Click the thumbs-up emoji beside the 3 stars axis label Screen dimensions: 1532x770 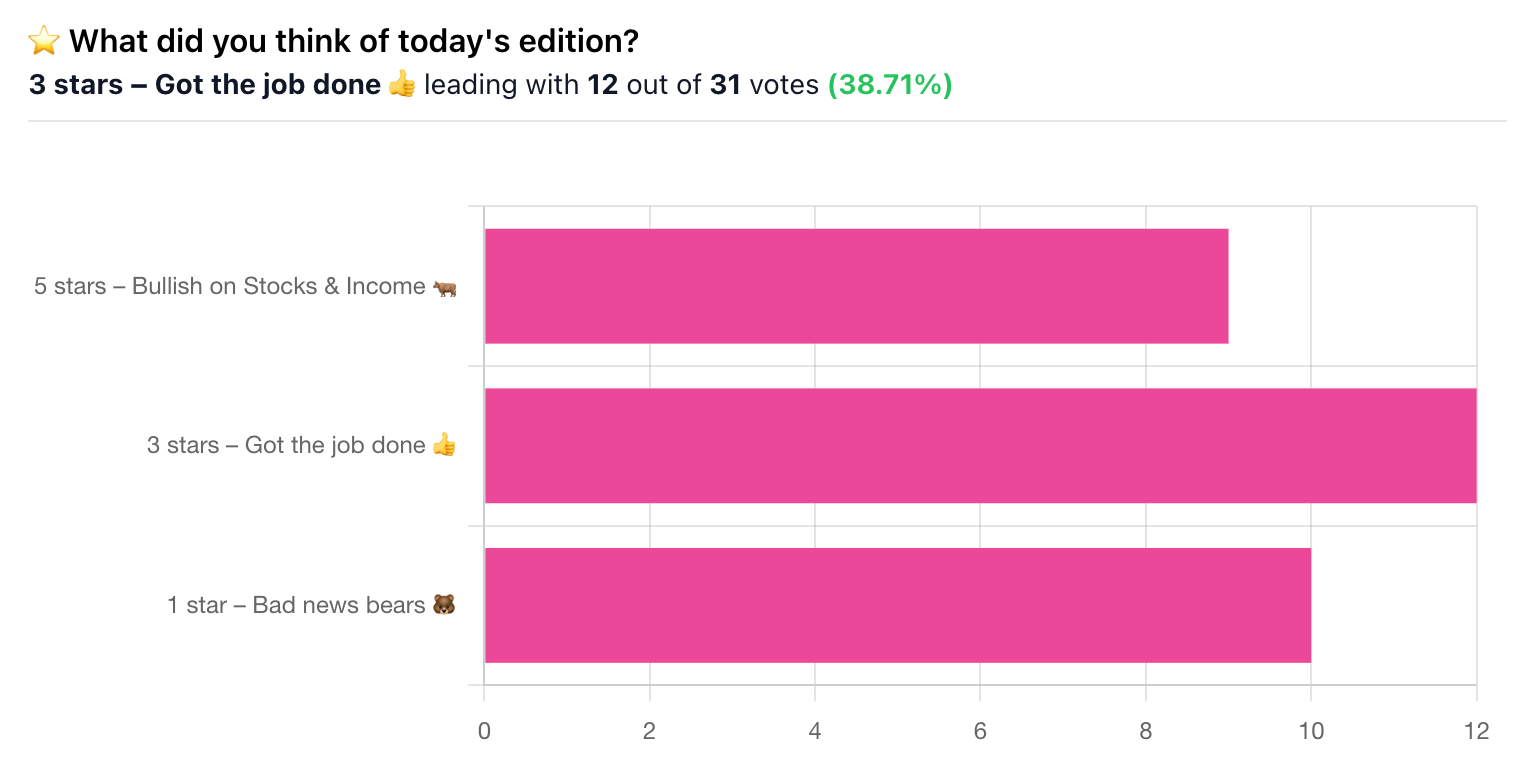444,446
